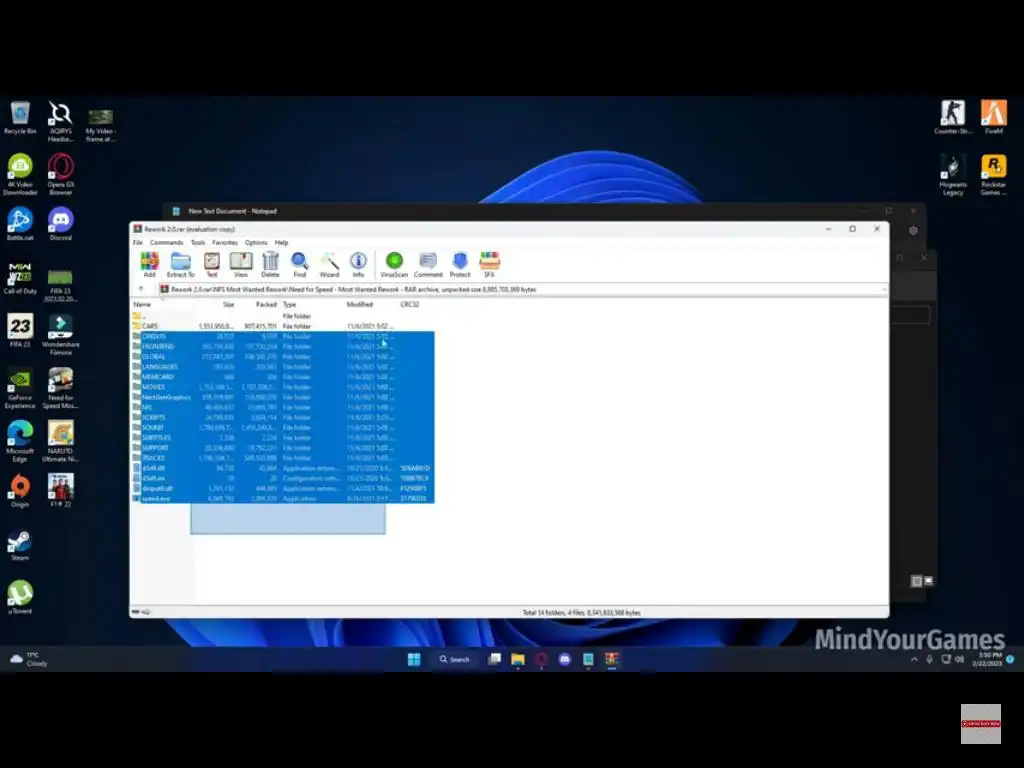This screenshot has height=768, width=1024.
Task: Open the FIFA 23 desktop game icon
Action: (x=20, y=330)
